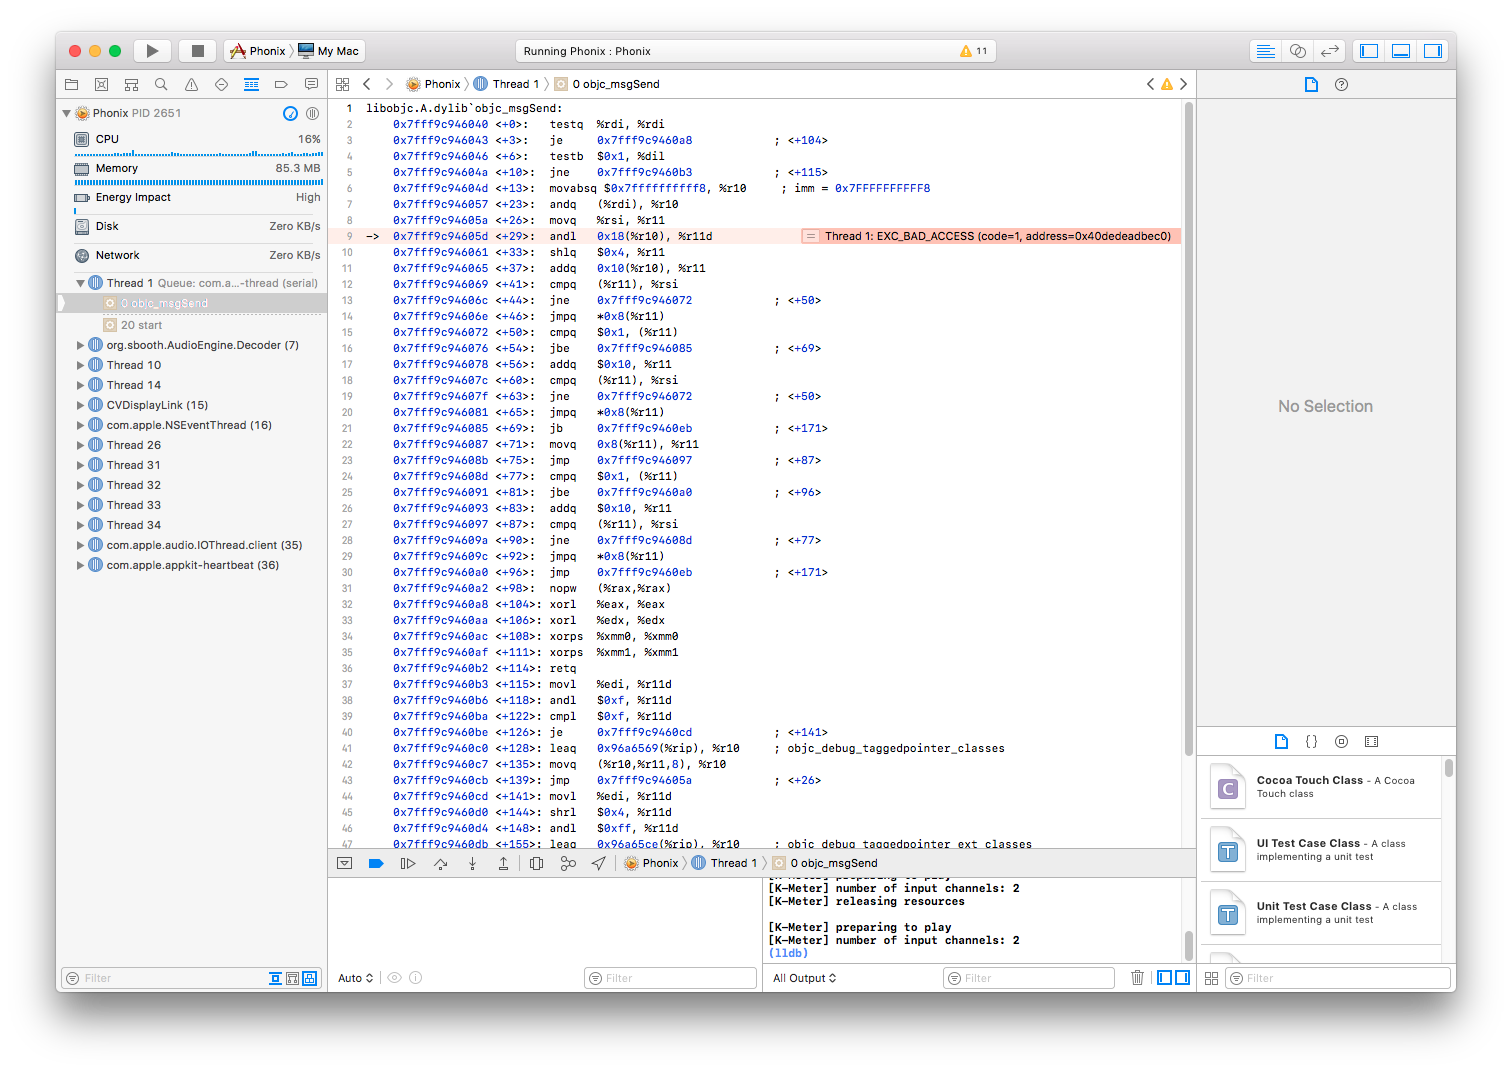Click the console Filter field
The width and height of the screenshot is (1512, 1072).
tap(1029, 978)
